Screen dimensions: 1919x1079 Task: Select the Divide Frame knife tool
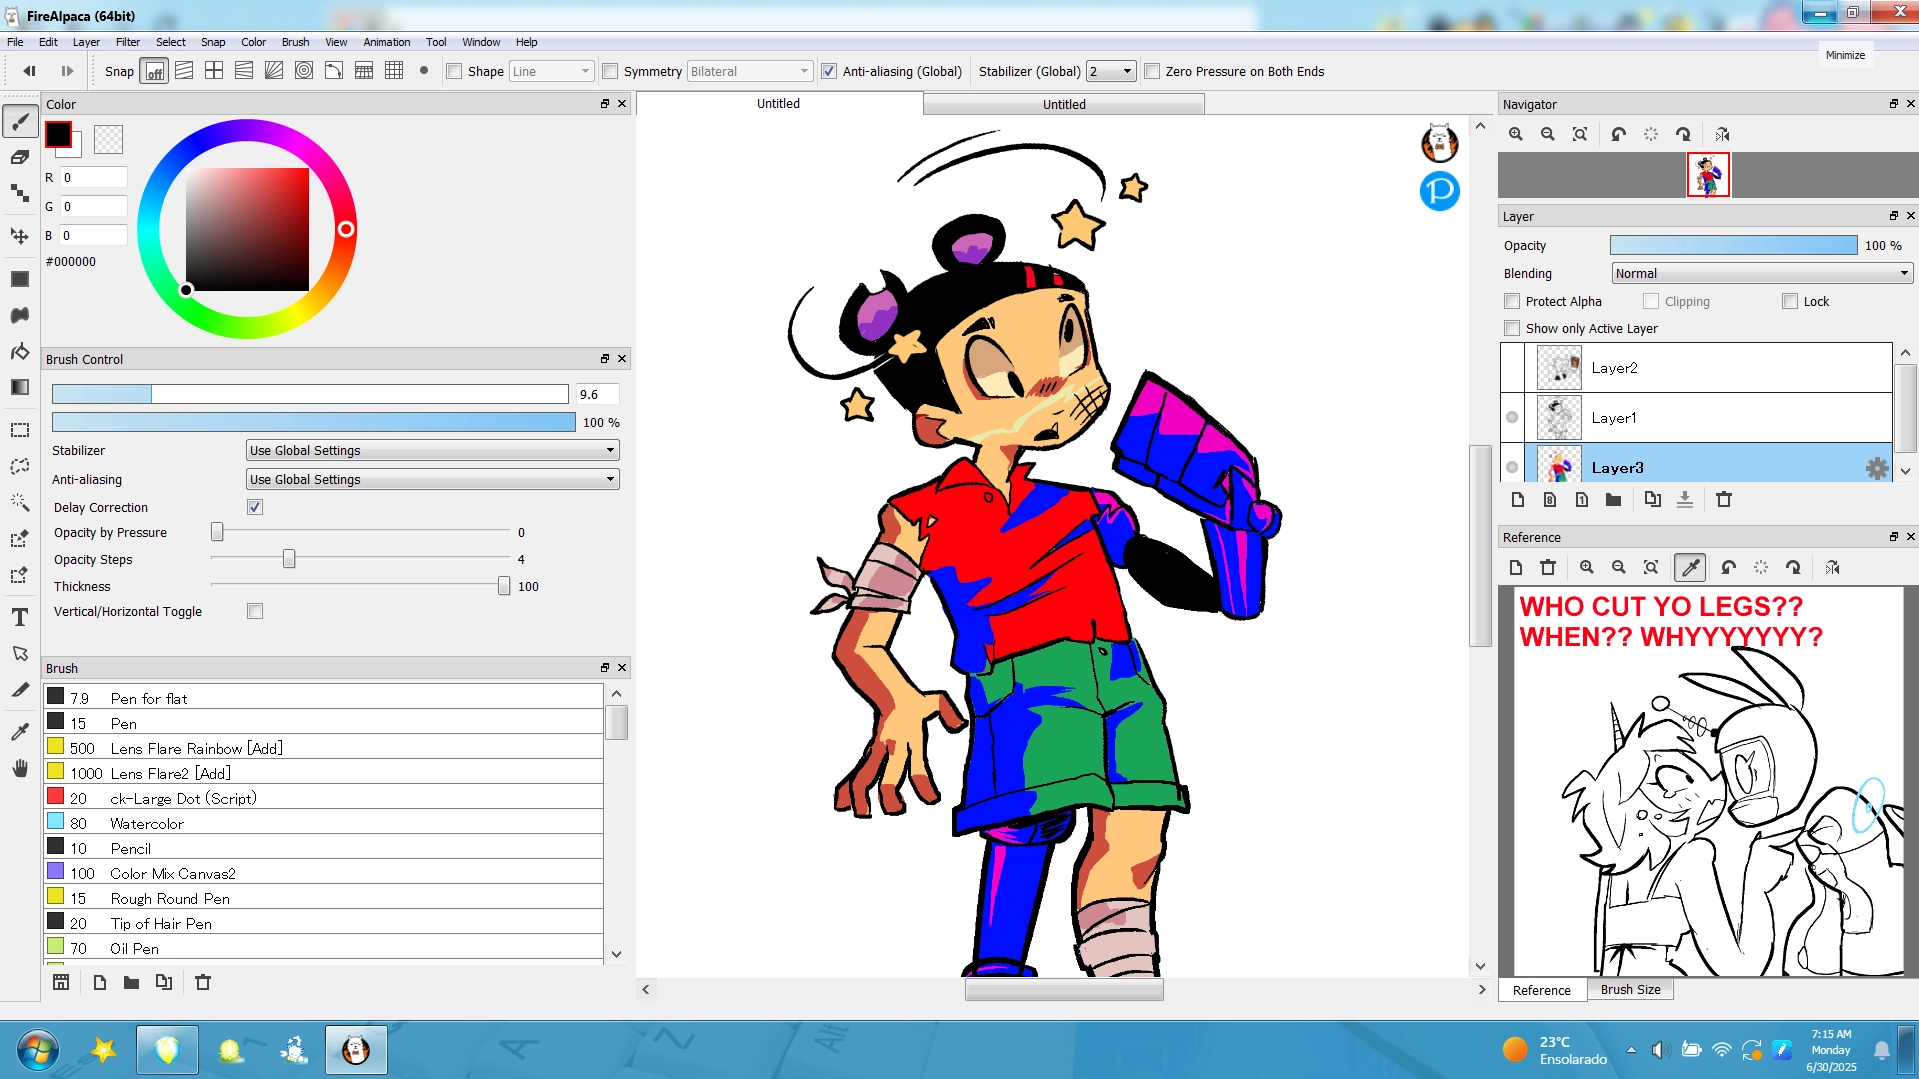pos(20,689)
